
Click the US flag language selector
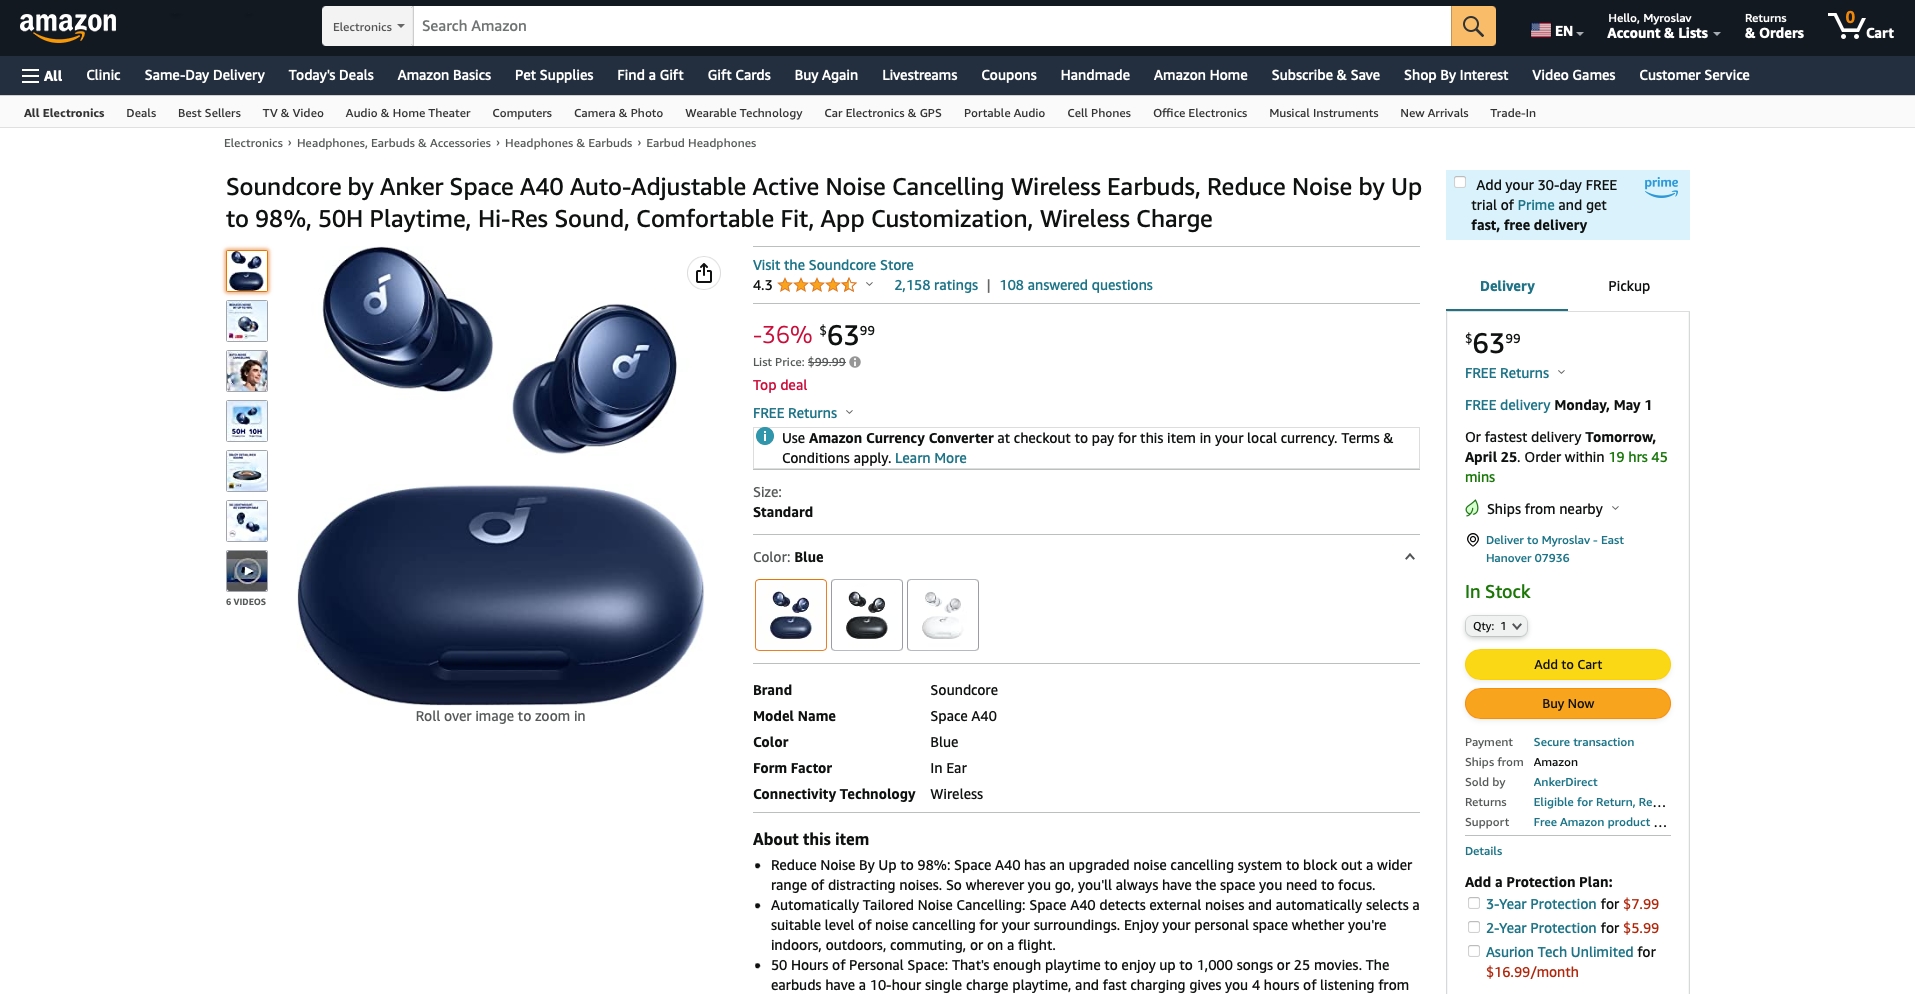click(1556, 31)
